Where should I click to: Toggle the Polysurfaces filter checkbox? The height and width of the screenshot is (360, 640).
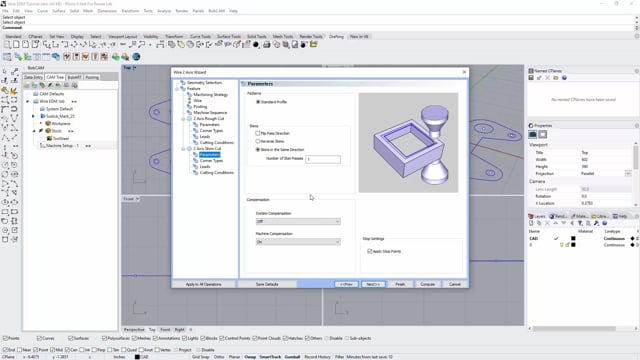[x=104, y=338]
